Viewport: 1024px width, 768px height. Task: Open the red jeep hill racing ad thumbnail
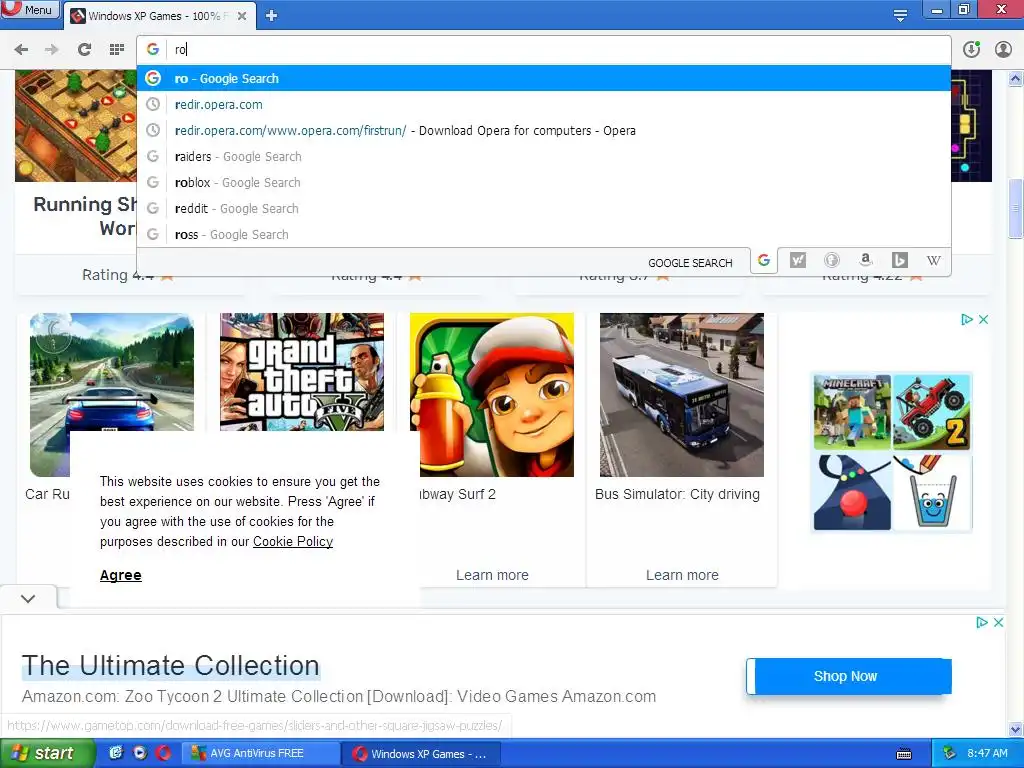pyautogui.click(x=932, y=411)
